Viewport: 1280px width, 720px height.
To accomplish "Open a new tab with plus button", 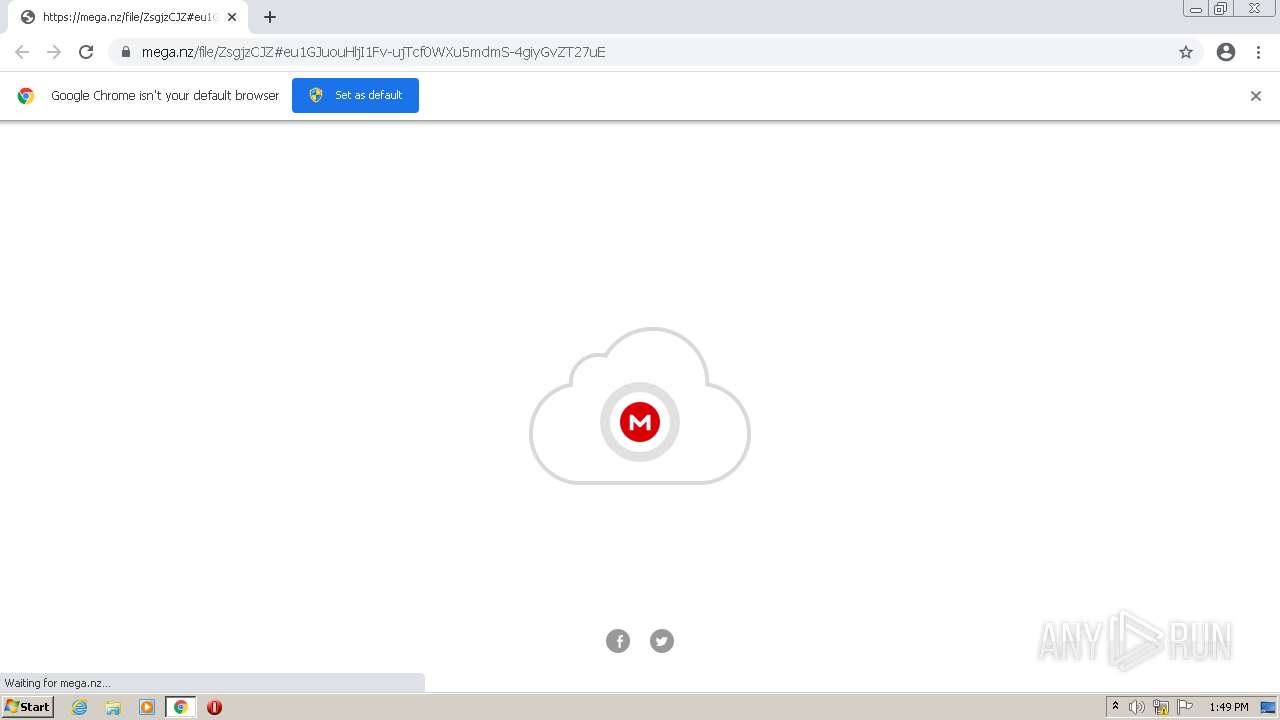I will coord(270,17).
